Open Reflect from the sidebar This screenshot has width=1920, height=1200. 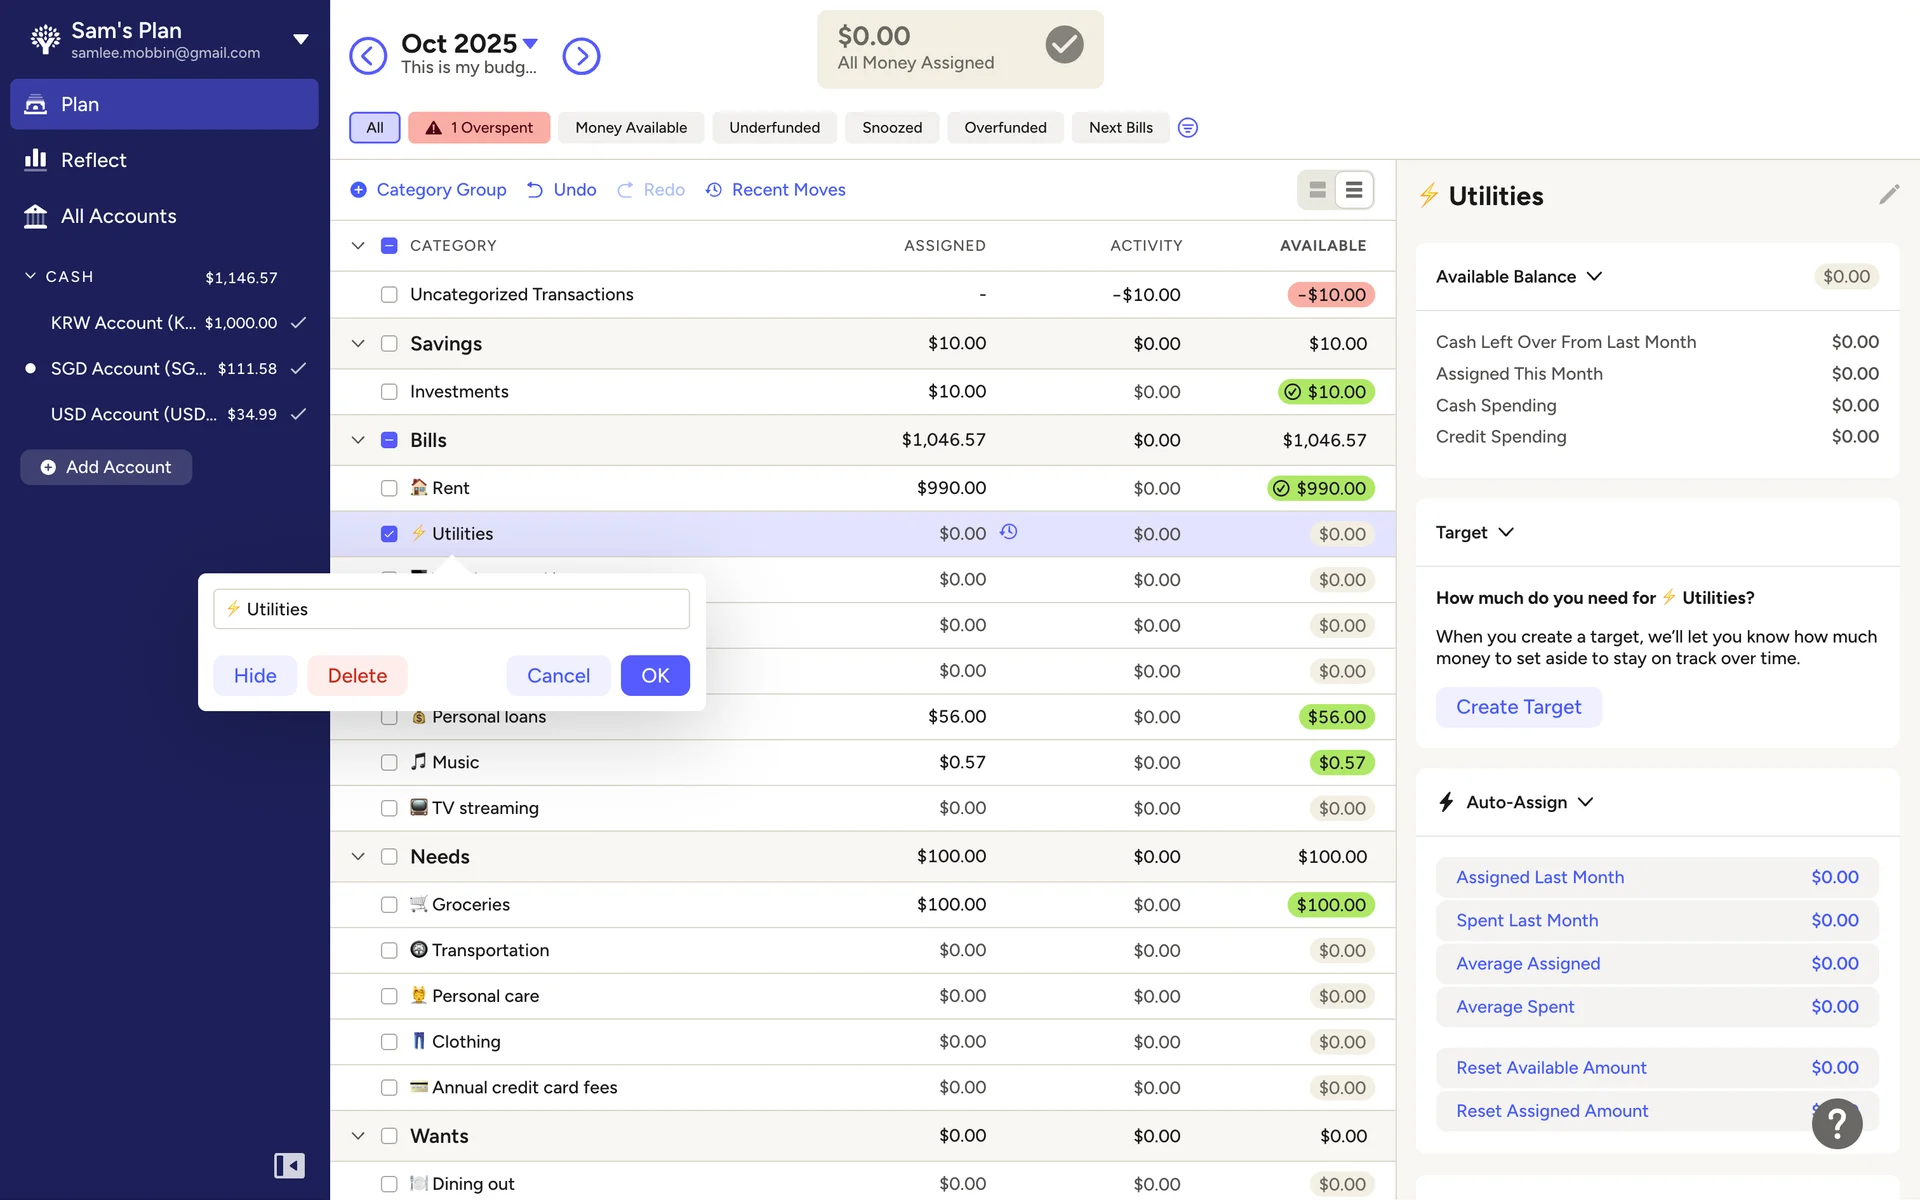point(93,160)
